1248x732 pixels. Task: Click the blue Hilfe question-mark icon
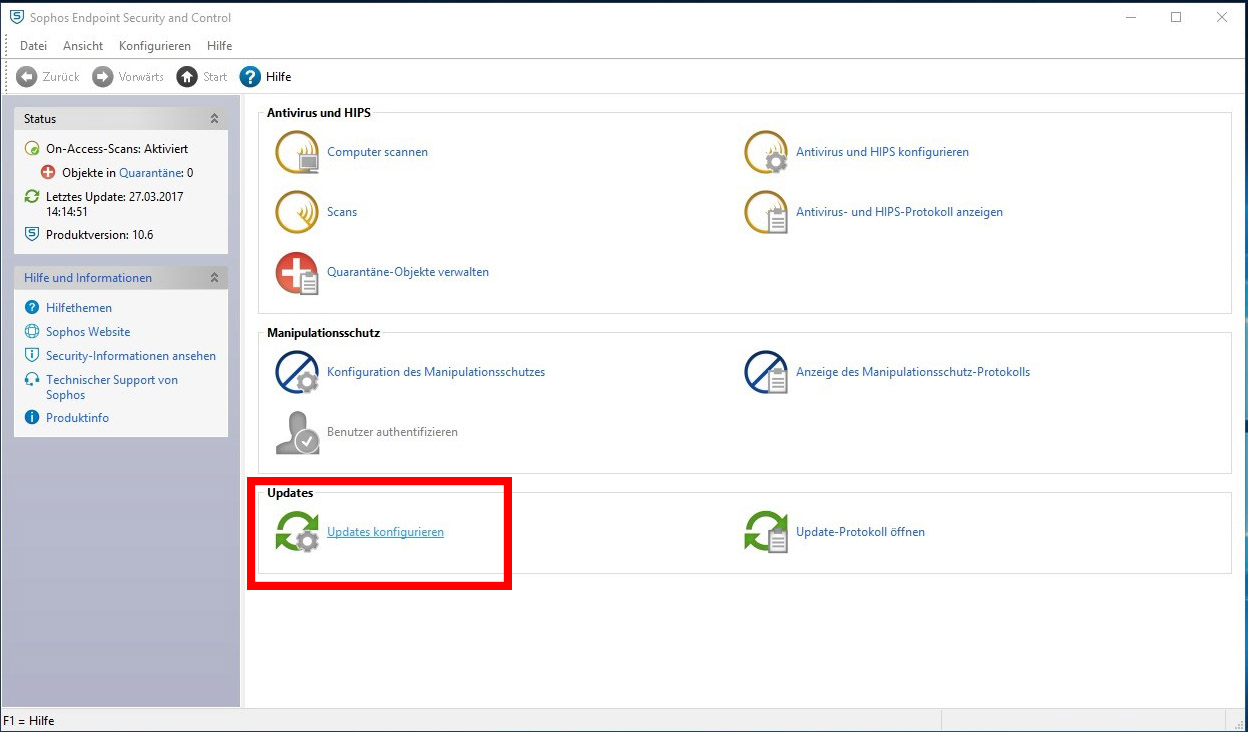(x=250, y=77)
